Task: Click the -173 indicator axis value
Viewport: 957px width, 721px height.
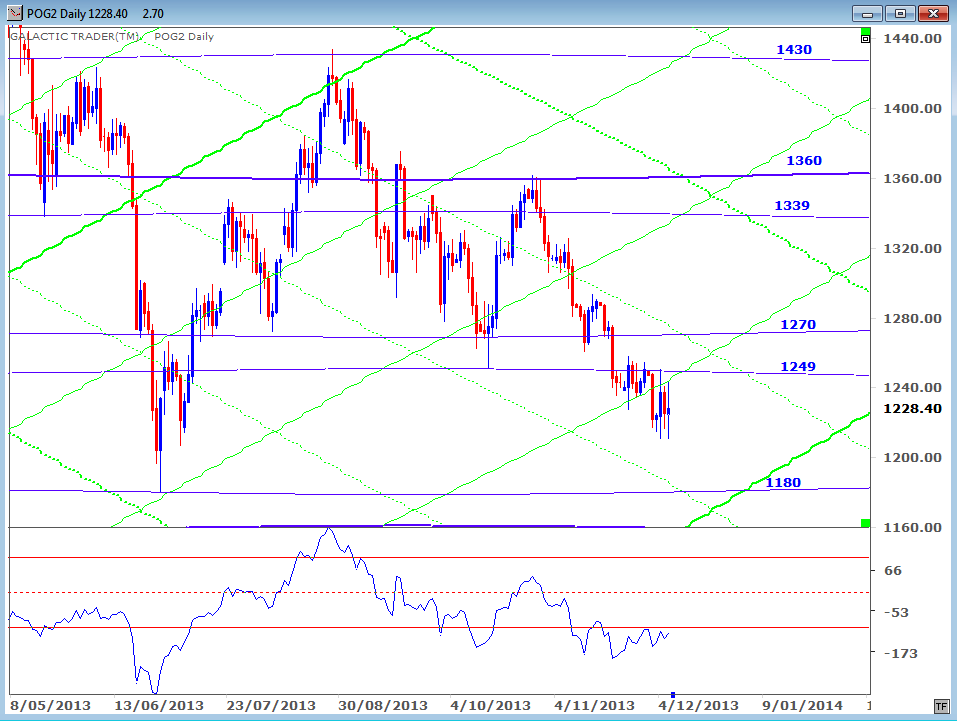Action: tap(901, 653)
